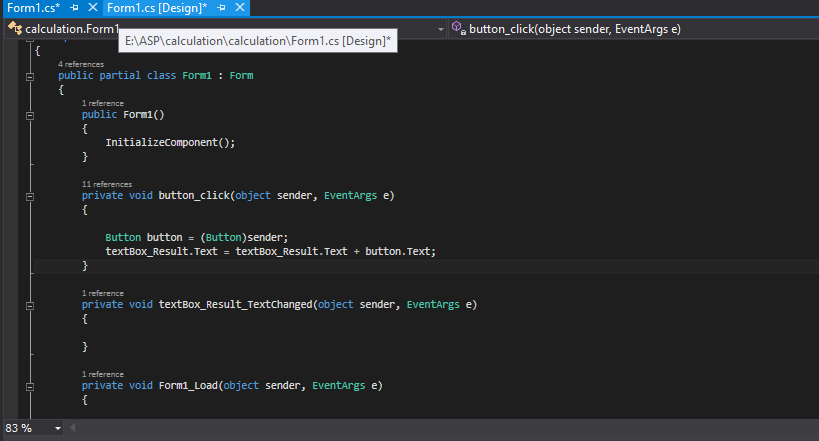The height and width of the screenshot is (441, 819).
Task: Close the Form1.cs [Design] tab
Action: click(240, 8)
